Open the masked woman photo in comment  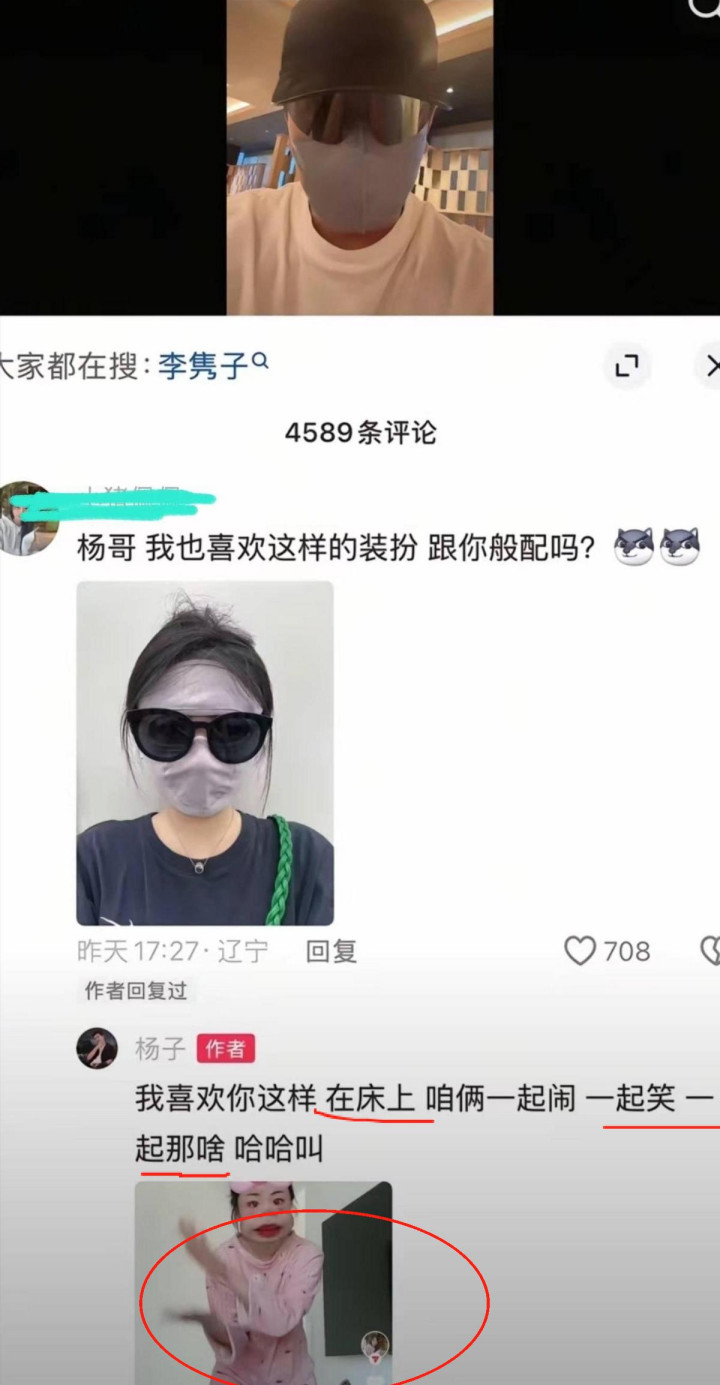click(205, 753)
